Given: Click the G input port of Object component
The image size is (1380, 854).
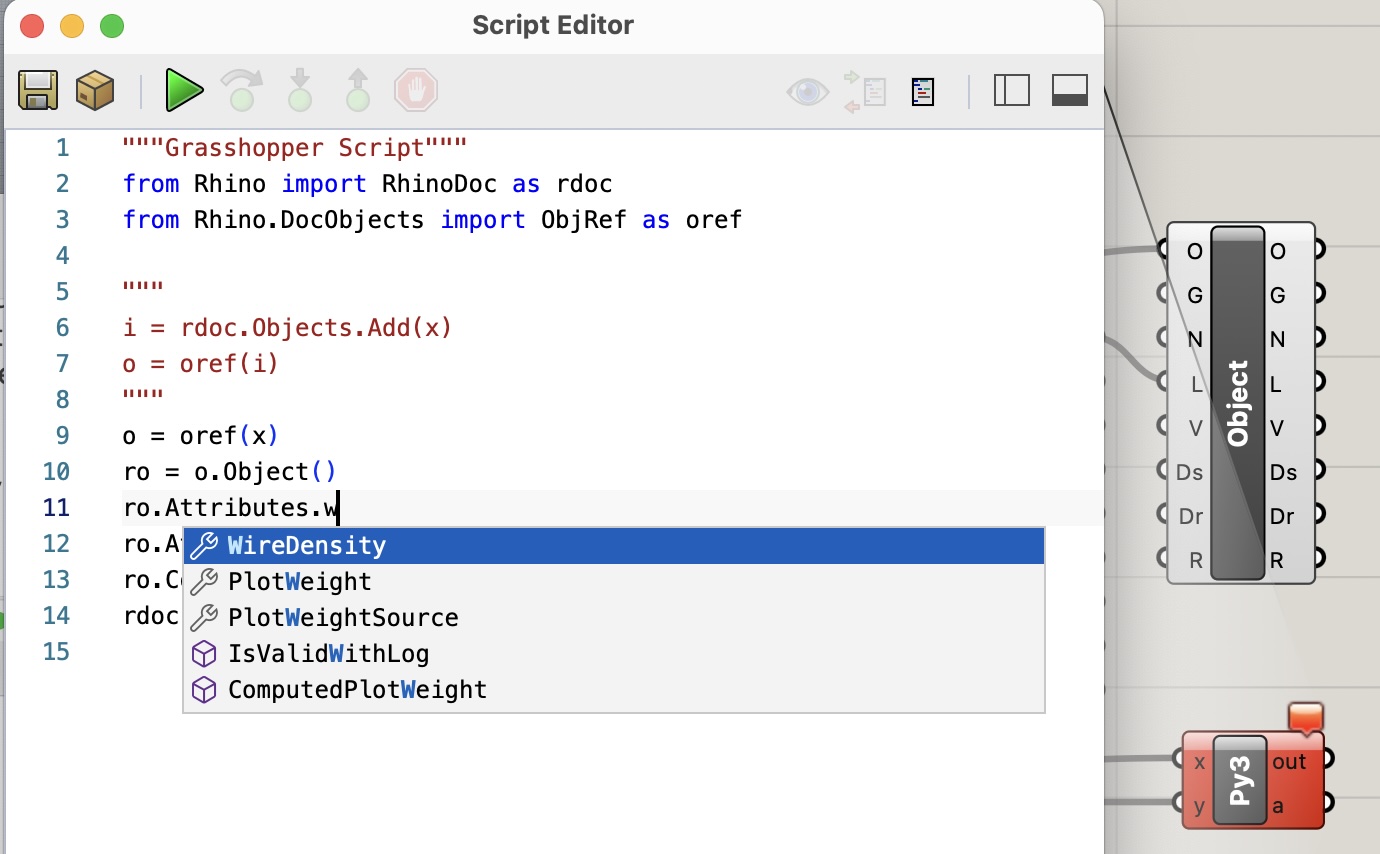Looking at the screenshot, I should click(1163, 293).
